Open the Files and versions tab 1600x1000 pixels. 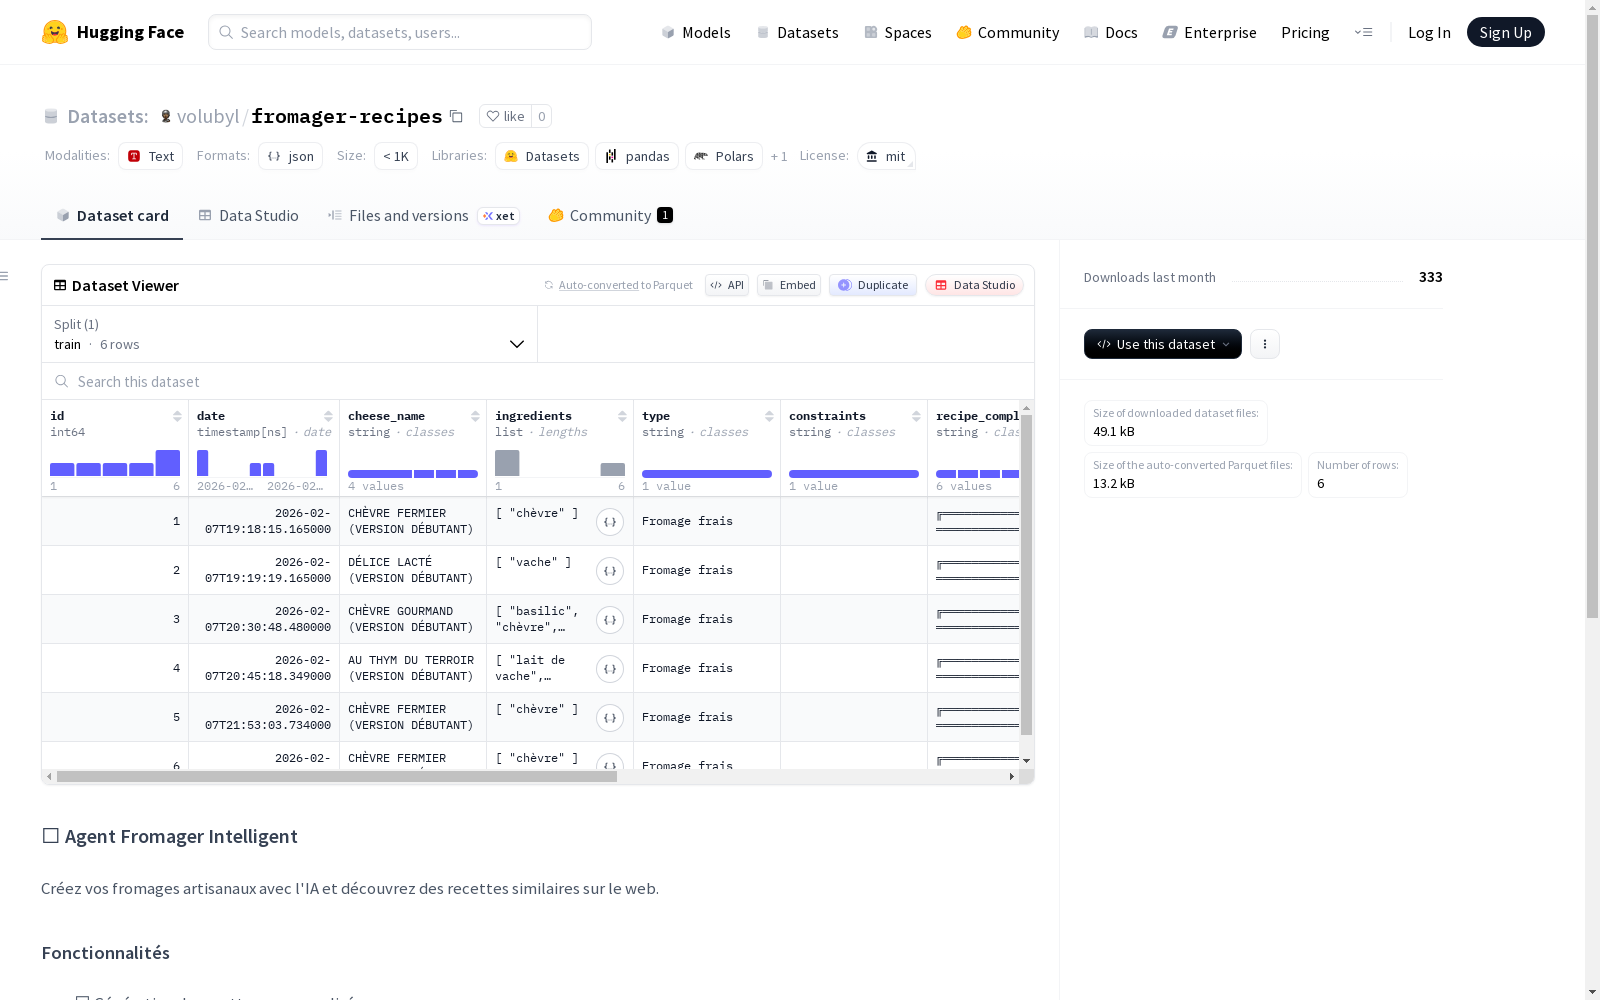coord(423,216)
